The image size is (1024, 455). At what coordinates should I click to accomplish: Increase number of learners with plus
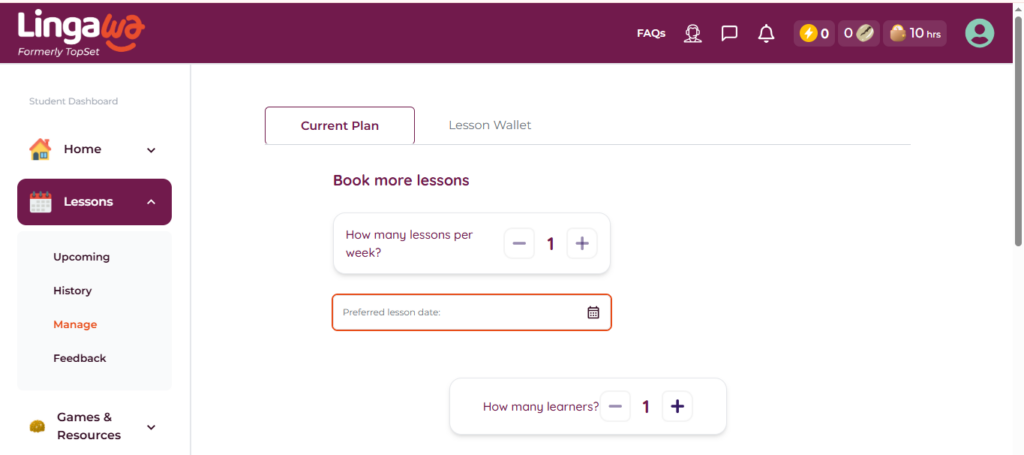coord(677,406)
